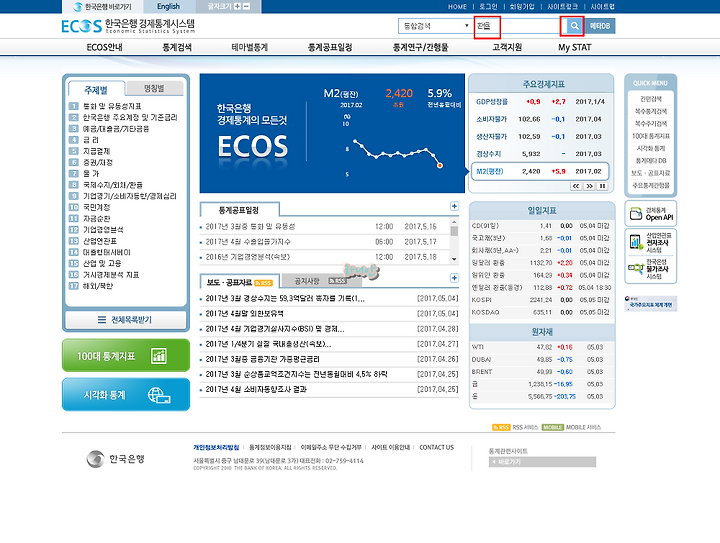Show next indicator with the » button
The height and width of the screenshot is (543, 720).
(x=589, y=186)
